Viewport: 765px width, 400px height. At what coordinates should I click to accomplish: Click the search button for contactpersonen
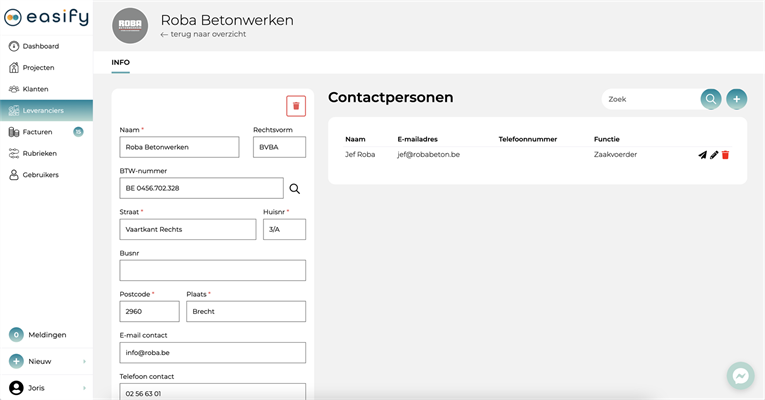coord(710,99)
